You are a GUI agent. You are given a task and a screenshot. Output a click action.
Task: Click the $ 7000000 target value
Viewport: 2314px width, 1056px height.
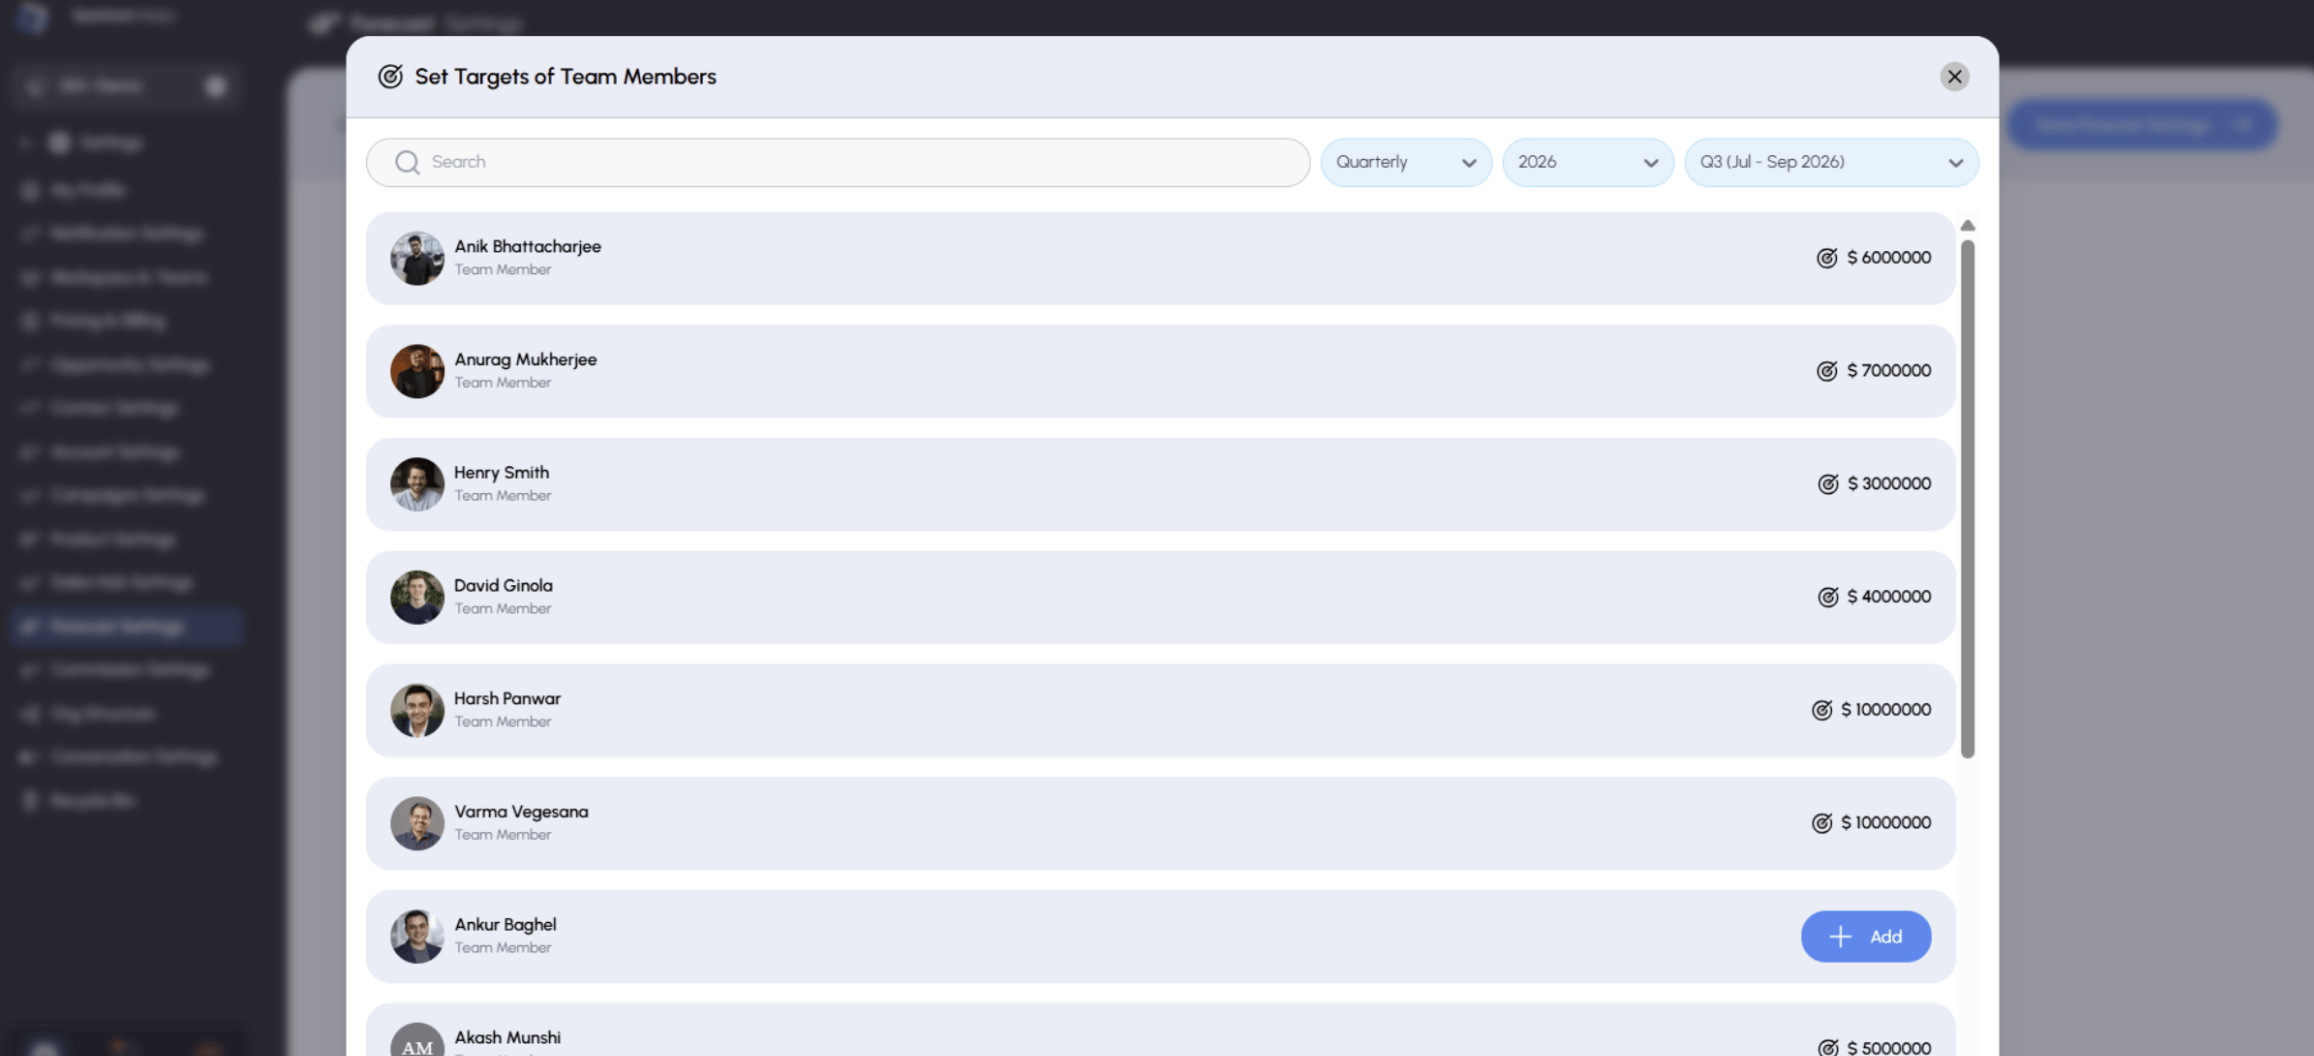[x=1888, y=371]
